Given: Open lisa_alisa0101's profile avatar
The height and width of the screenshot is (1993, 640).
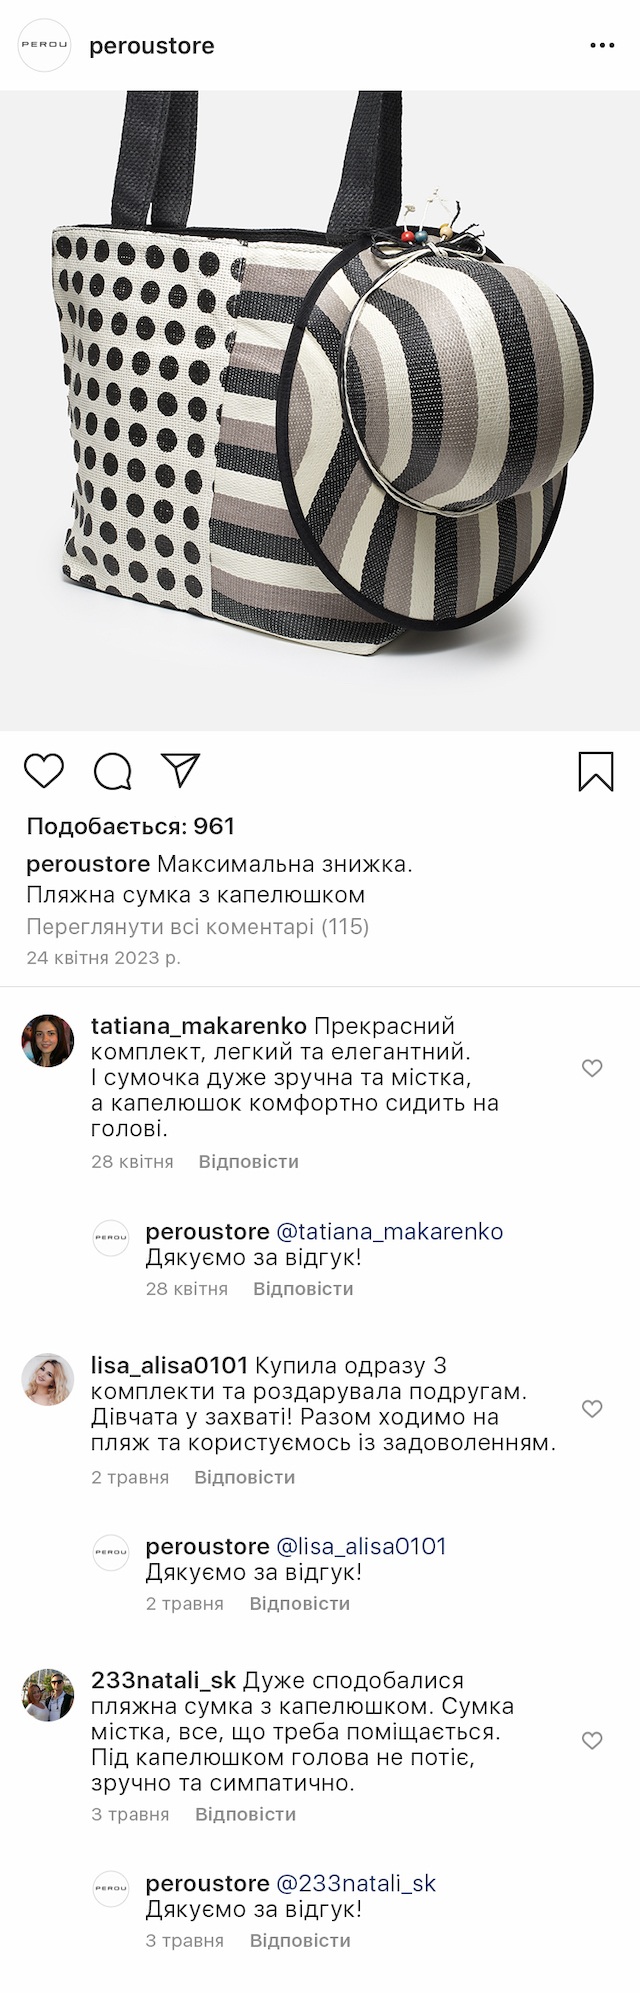Looking at the screenshot, I should coord(48,1380).
